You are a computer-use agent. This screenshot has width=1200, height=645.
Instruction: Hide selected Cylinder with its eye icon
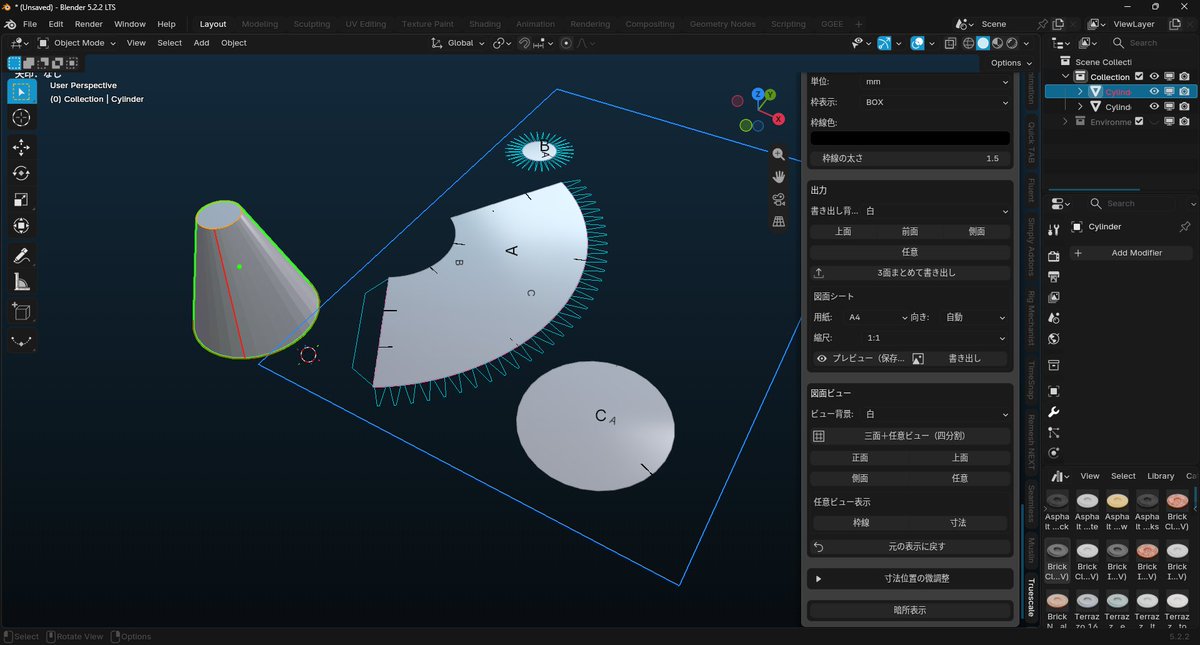(x=1154, y=91)
